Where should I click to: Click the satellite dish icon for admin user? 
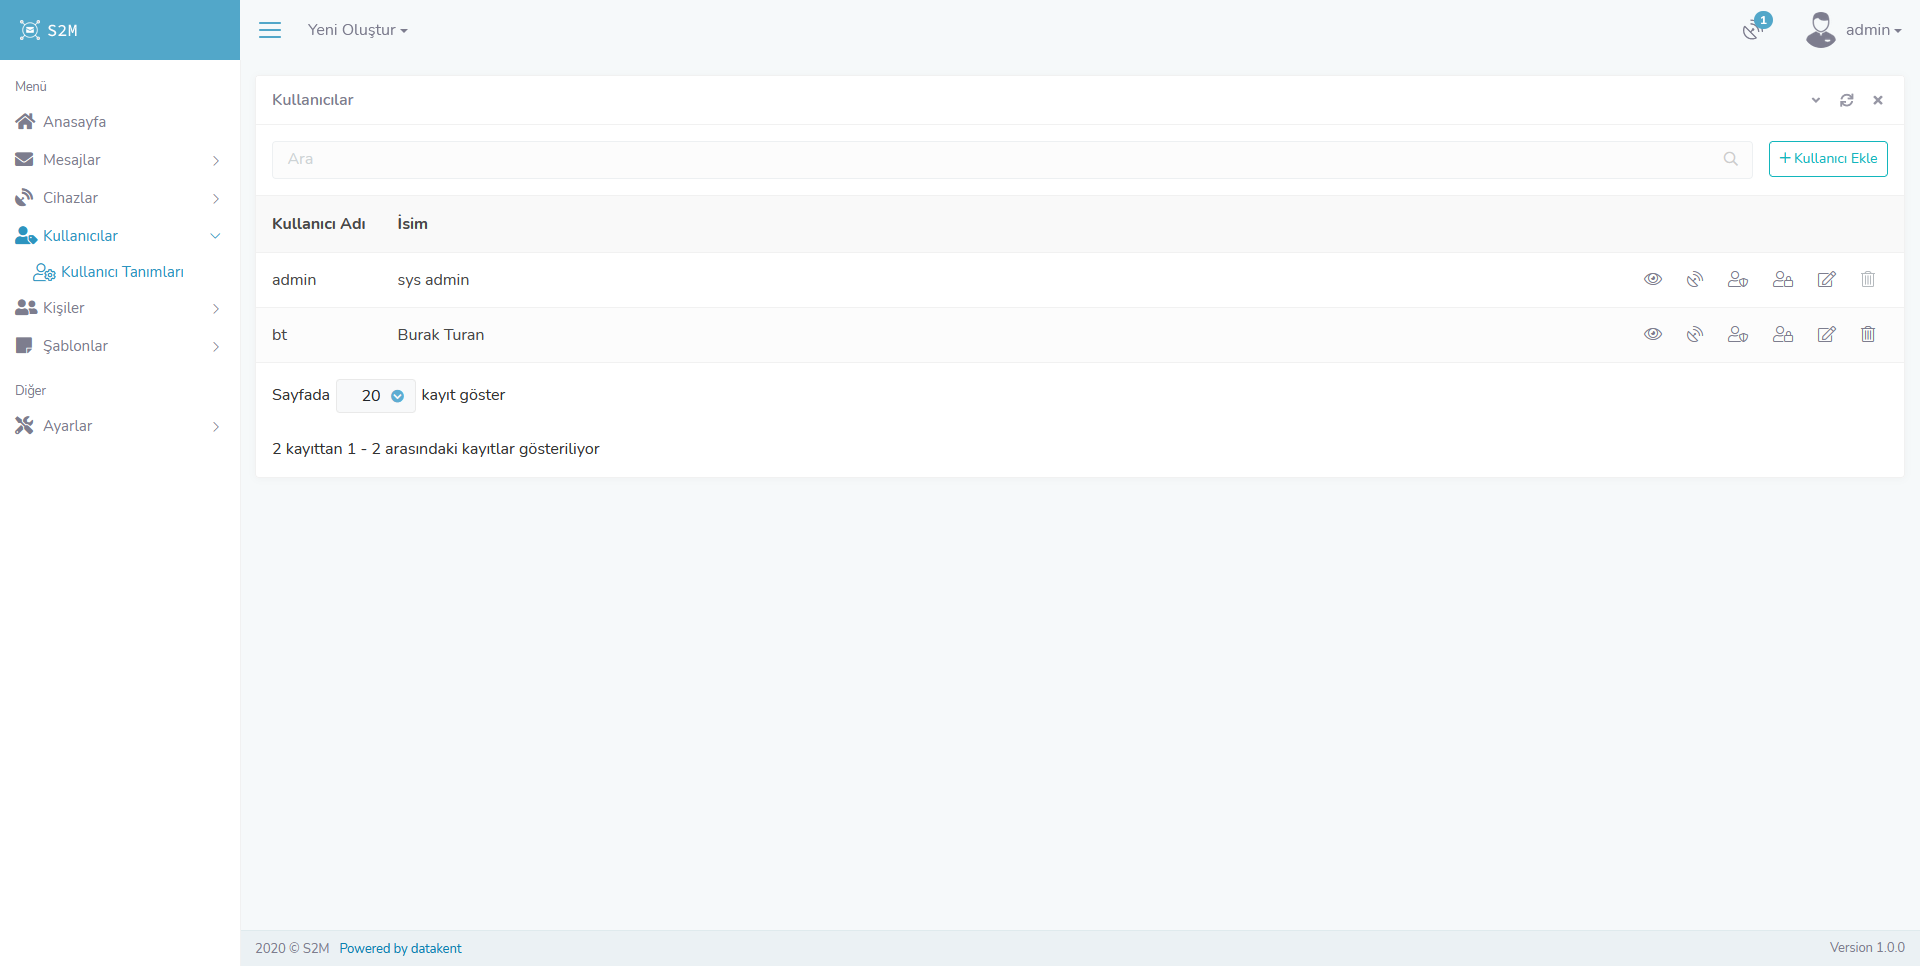[x=1695, y=280]
